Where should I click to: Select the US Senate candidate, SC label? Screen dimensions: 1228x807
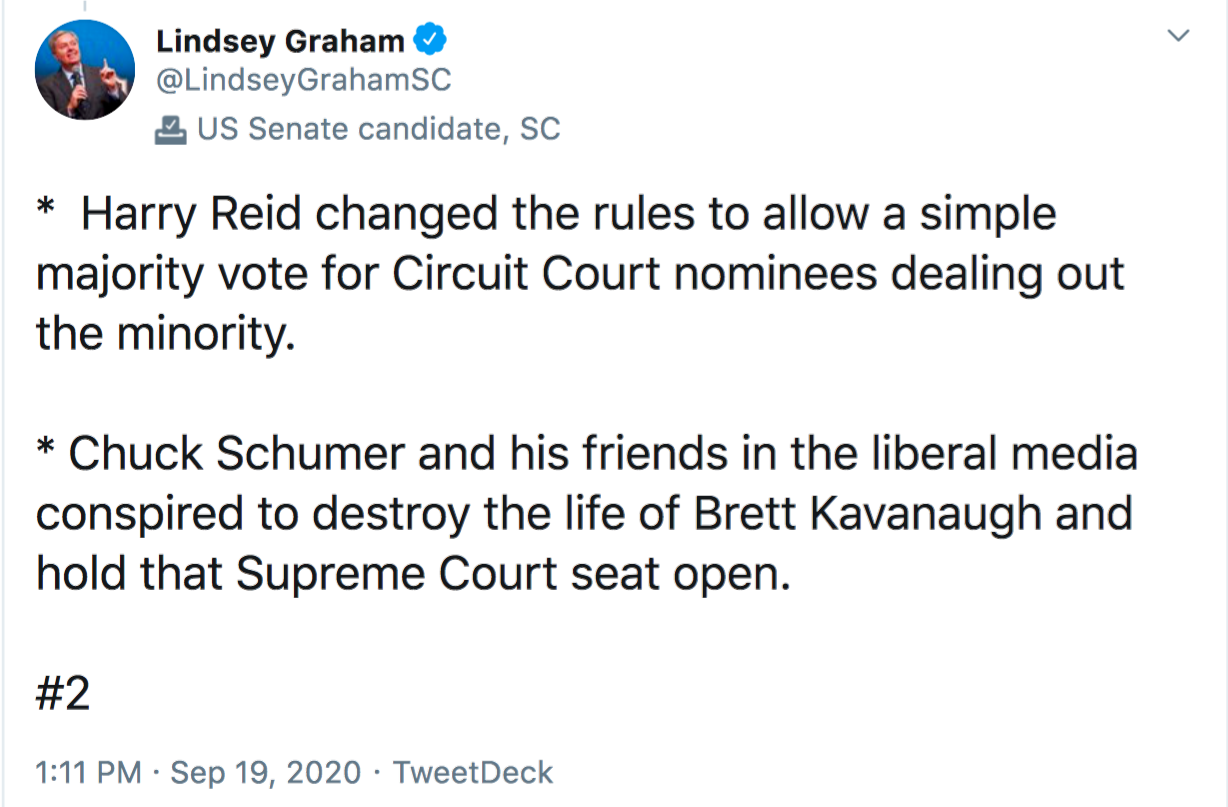[379, 129]
